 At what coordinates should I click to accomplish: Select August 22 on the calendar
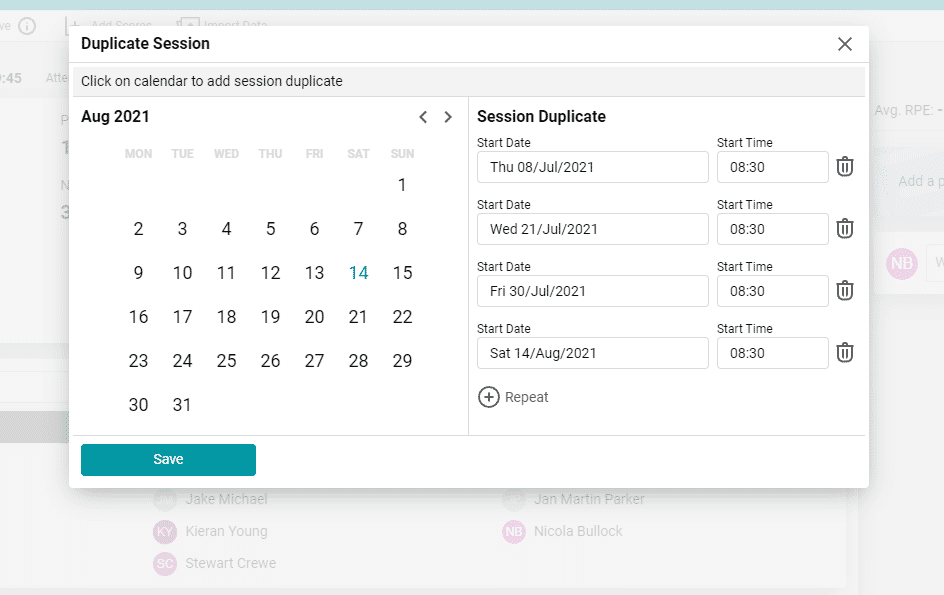tap(402, 317)
